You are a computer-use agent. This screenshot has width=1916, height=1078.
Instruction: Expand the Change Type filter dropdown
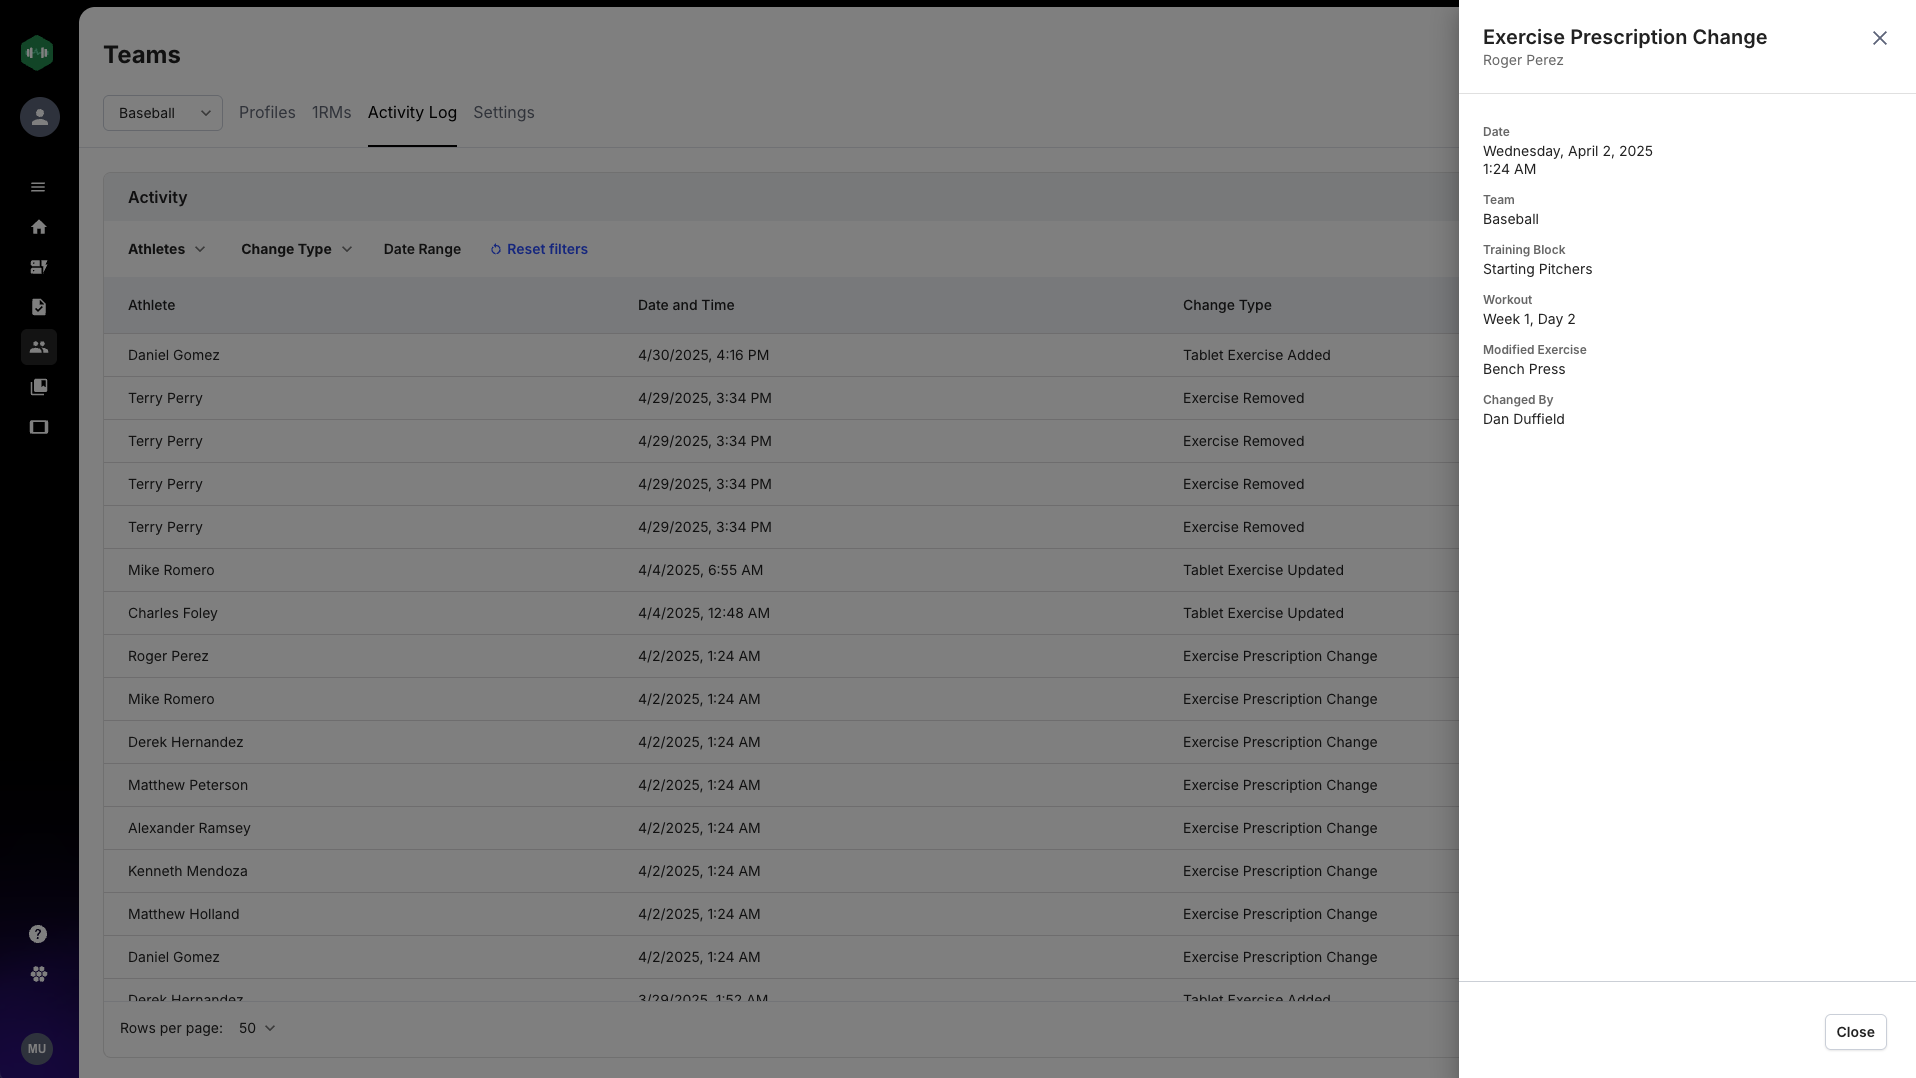click(297, 249)
